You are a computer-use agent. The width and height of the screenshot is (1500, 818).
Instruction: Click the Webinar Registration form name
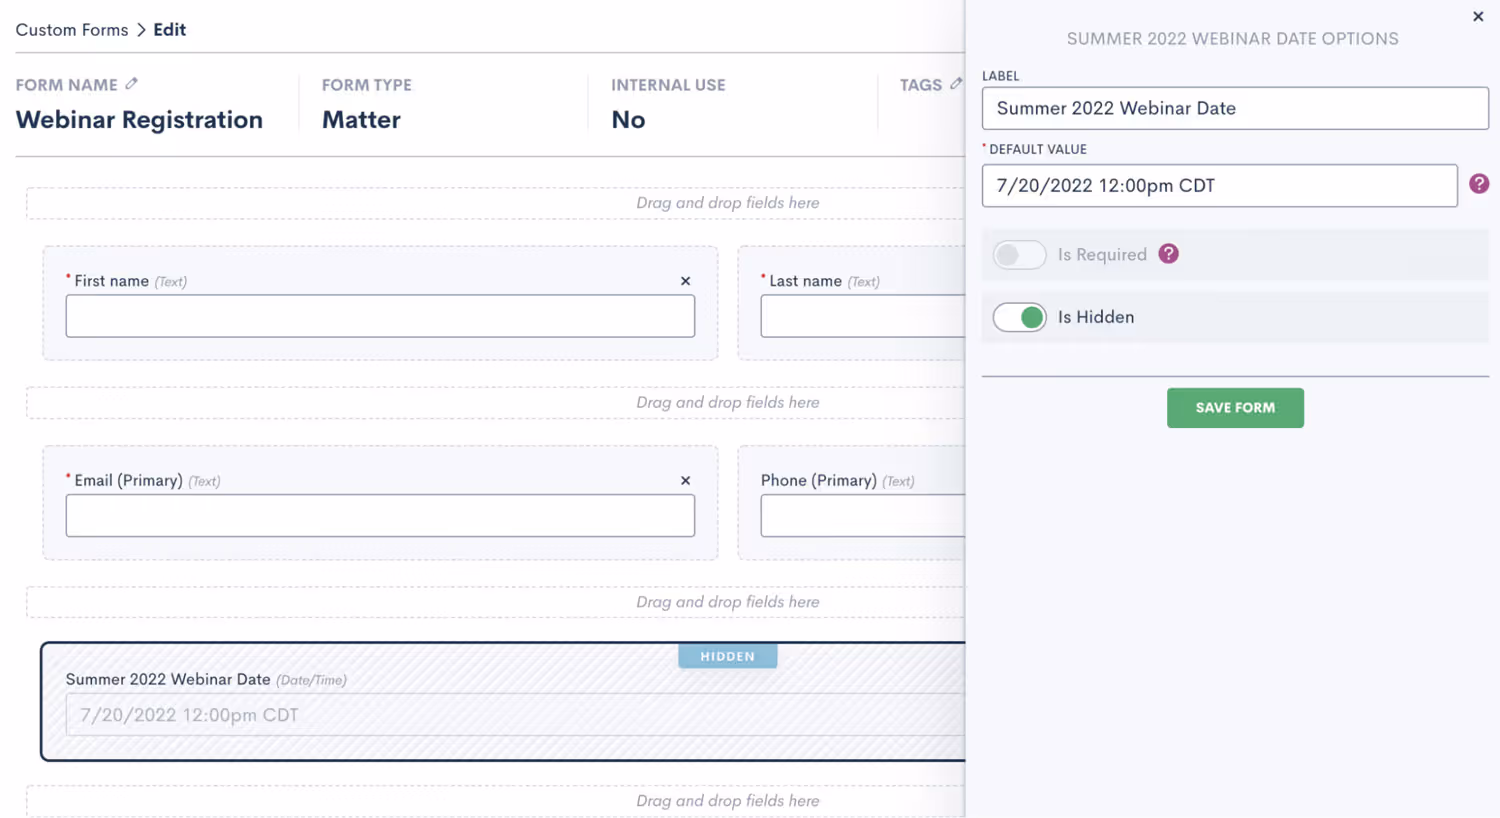[x=139, y=120]
